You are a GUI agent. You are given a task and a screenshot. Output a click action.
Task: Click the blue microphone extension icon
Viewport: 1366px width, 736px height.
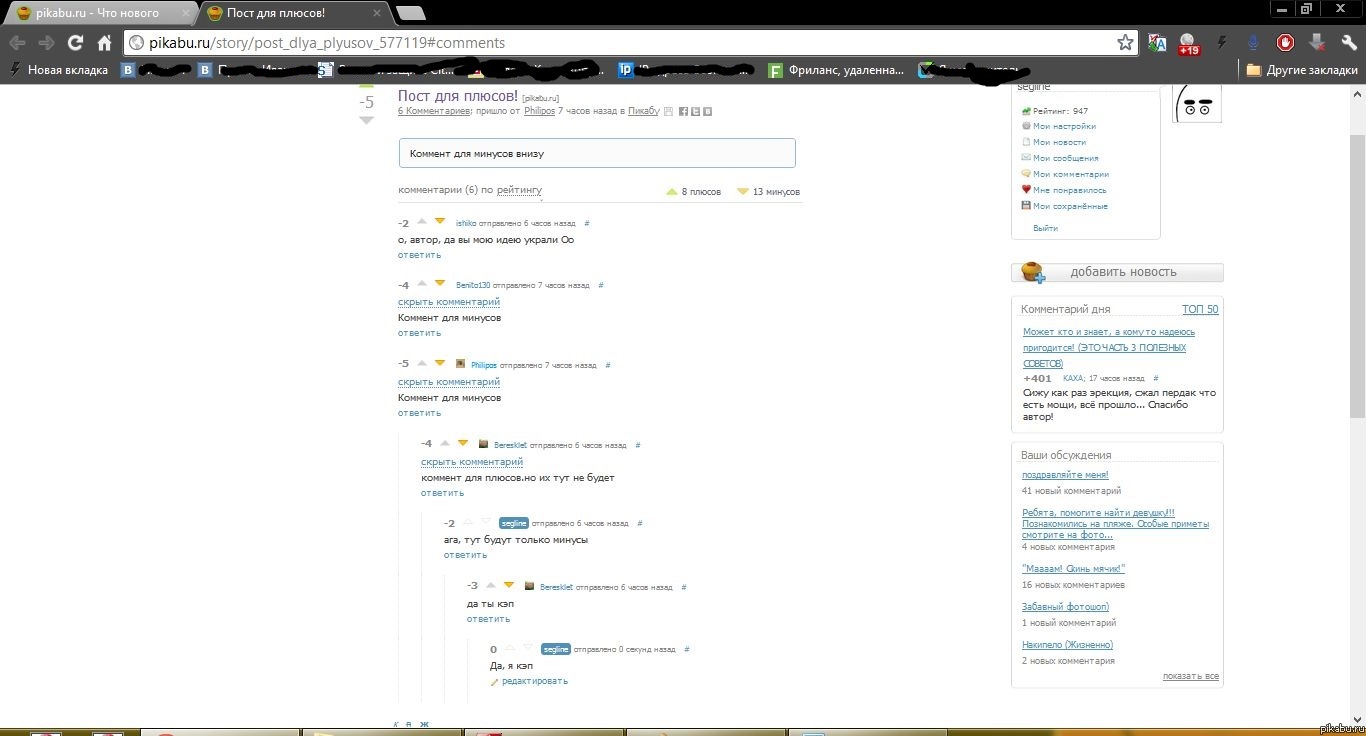[x=1253, y=43]
